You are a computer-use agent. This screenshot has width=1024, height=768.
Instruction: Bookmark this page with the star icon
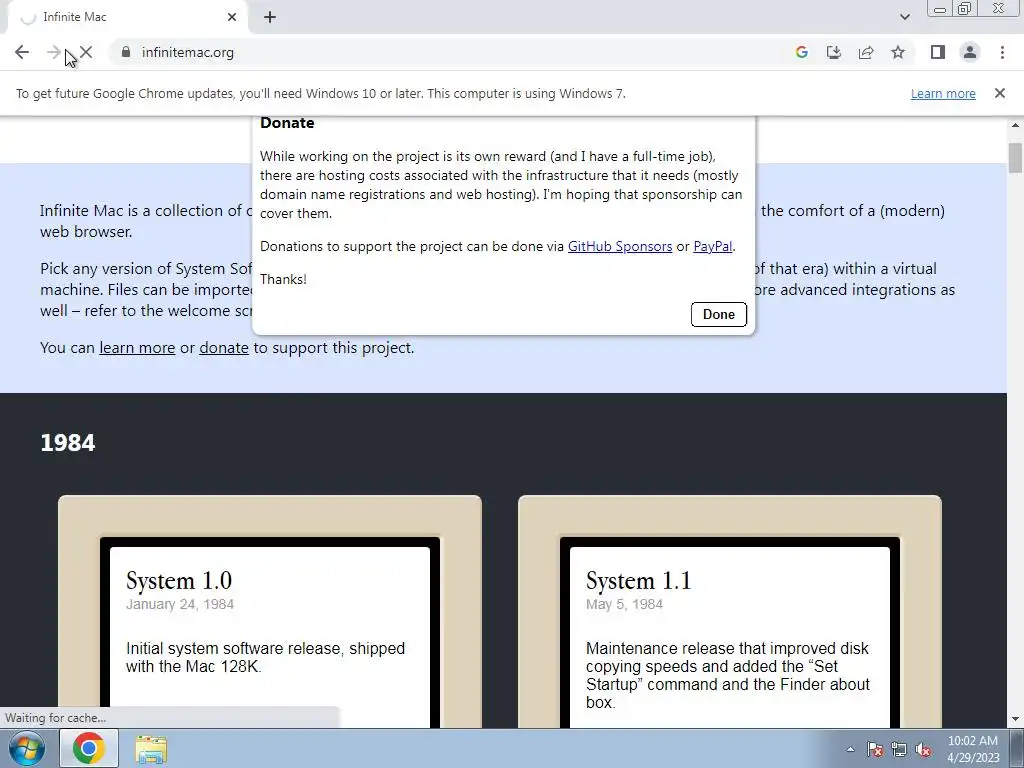coord(898,52)
